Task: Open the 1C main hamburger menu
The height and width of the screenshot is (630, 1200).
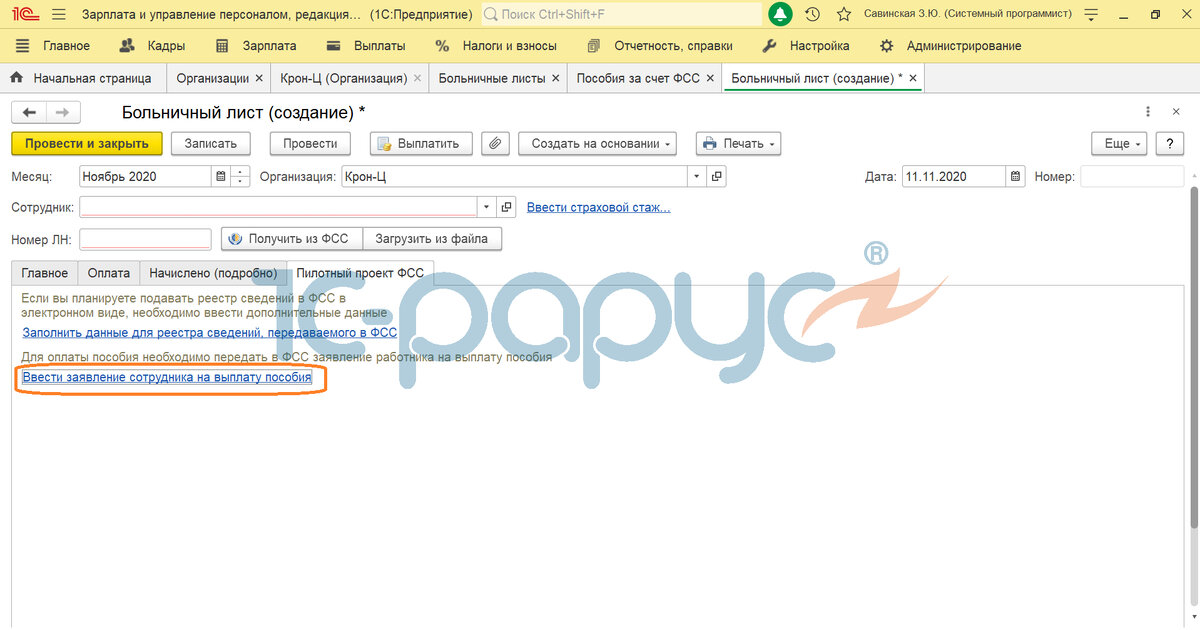Action: coord(59,14)
